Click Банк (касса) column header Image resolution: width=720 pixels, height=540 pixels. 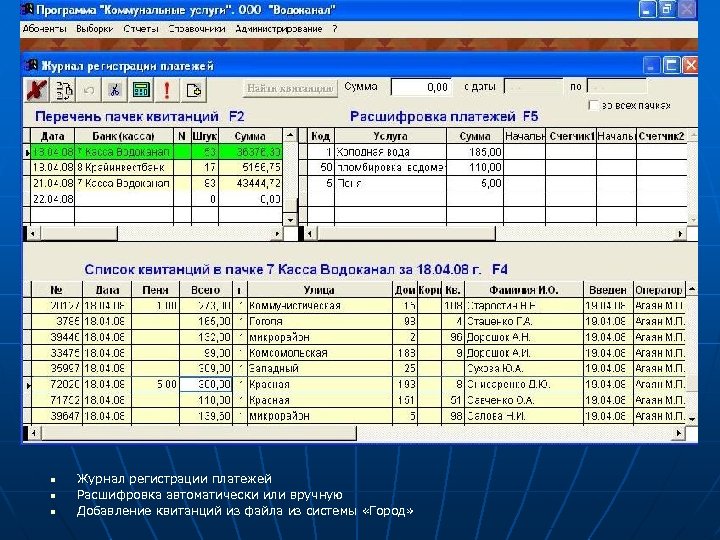coord(124,136)
